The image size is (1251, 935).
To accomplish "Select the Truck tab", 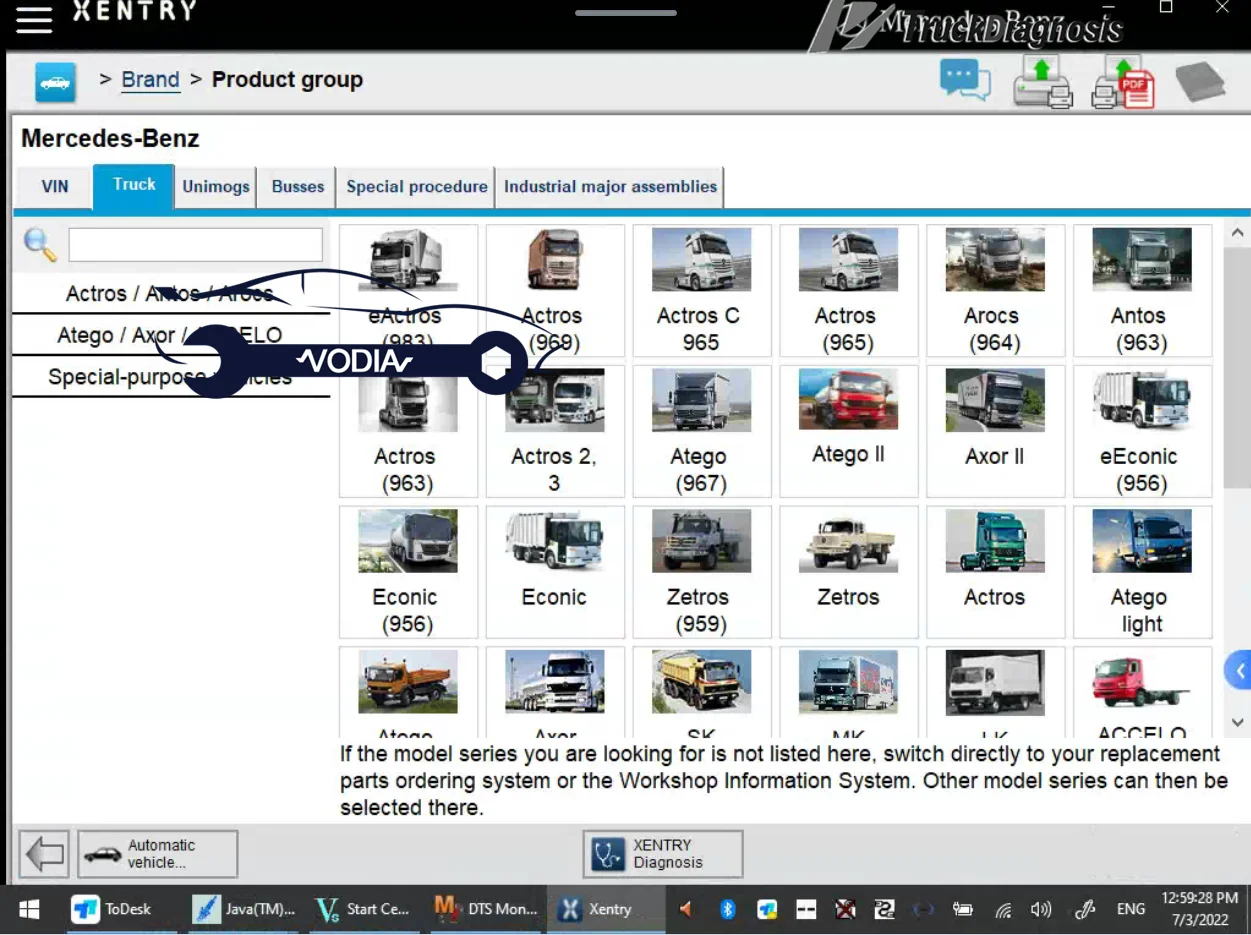I will (134, 185).
